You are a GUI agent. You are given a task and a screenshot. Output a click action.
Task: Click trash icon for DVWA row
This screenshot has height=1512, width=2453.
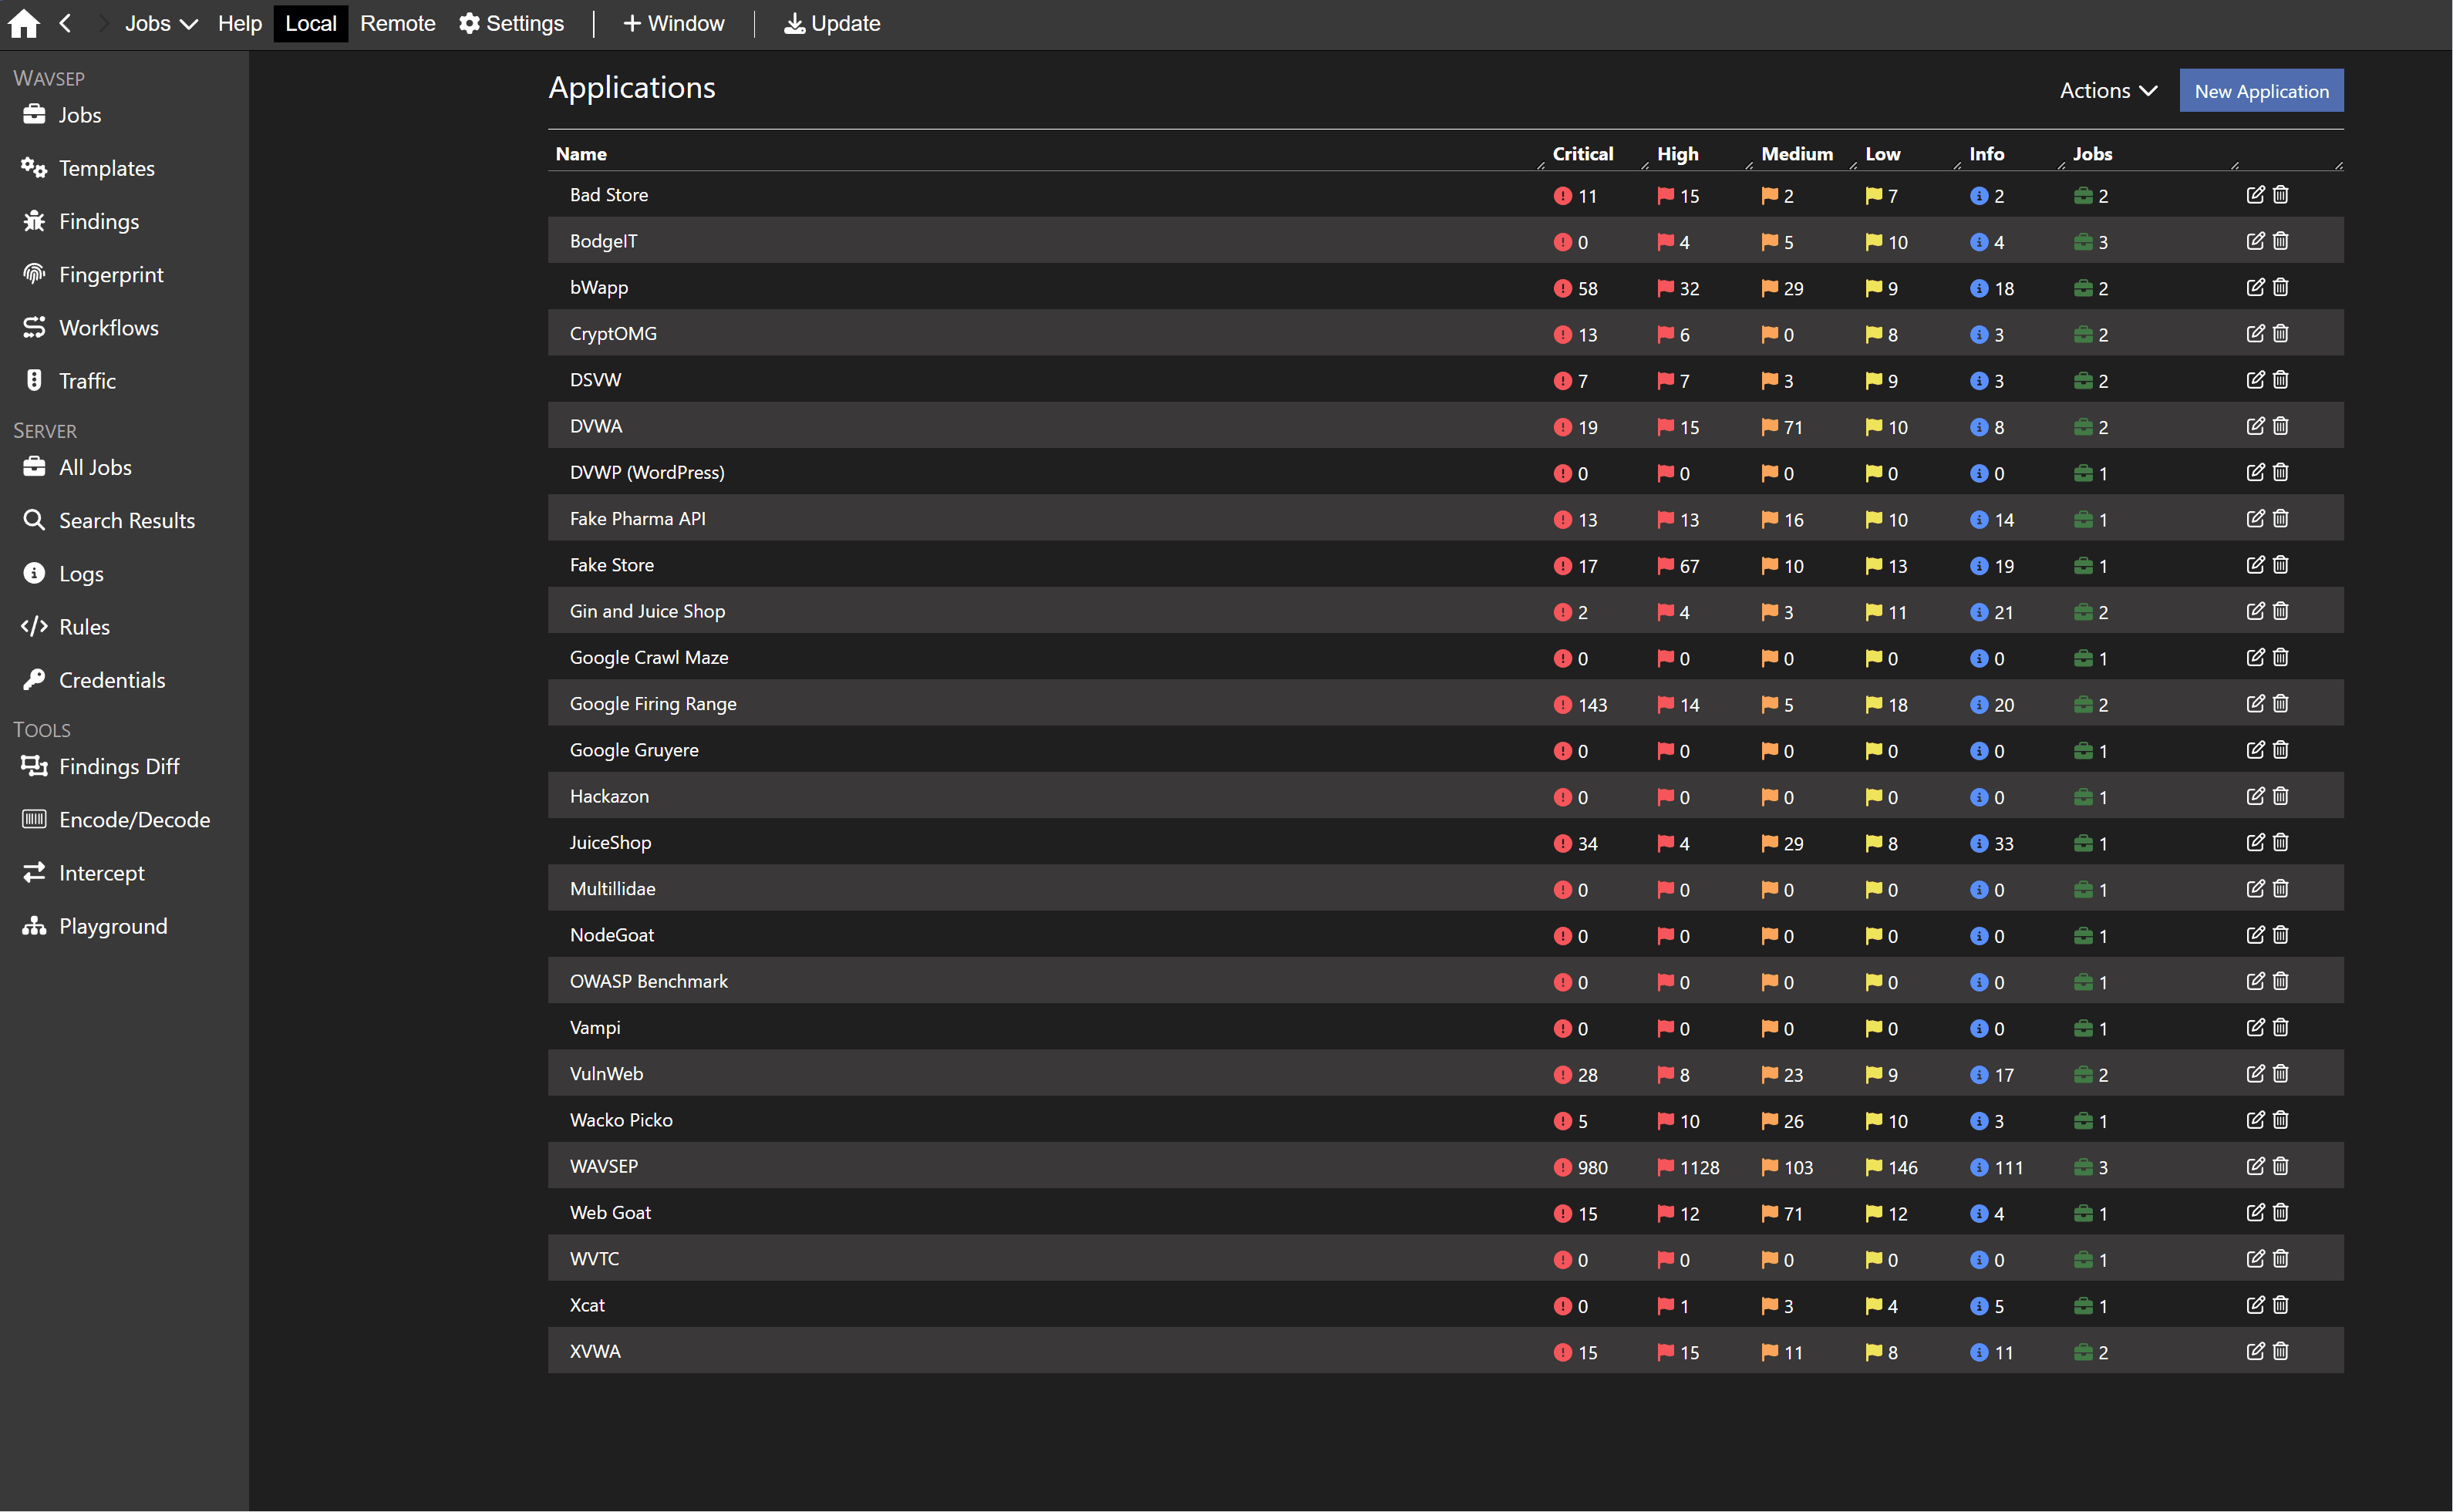tap(2281, 426)
